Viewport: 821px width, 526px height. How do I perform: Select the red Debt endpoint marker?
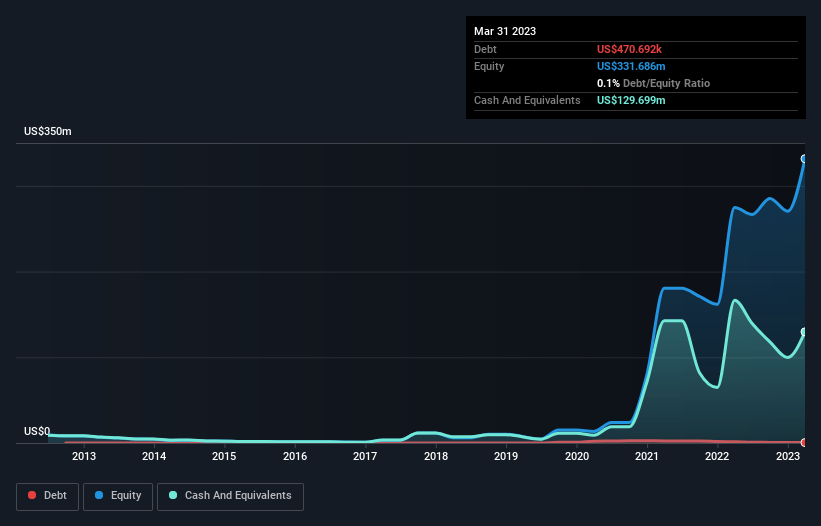point(804,442)
